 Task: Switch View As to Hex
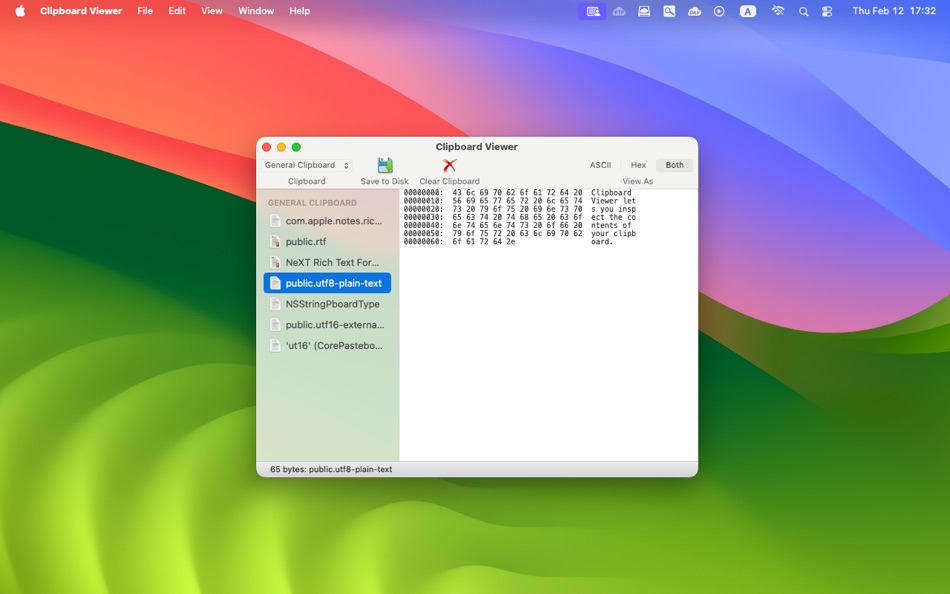tap(638, 164)
